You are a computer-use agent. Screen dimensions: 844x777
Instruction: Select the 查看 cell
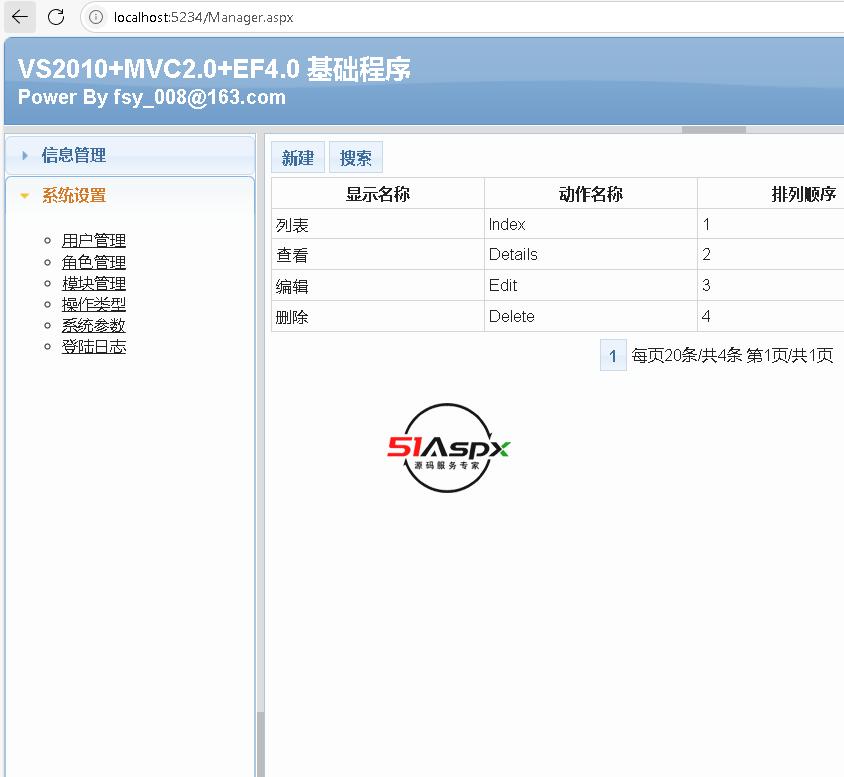tap(378, 255)
